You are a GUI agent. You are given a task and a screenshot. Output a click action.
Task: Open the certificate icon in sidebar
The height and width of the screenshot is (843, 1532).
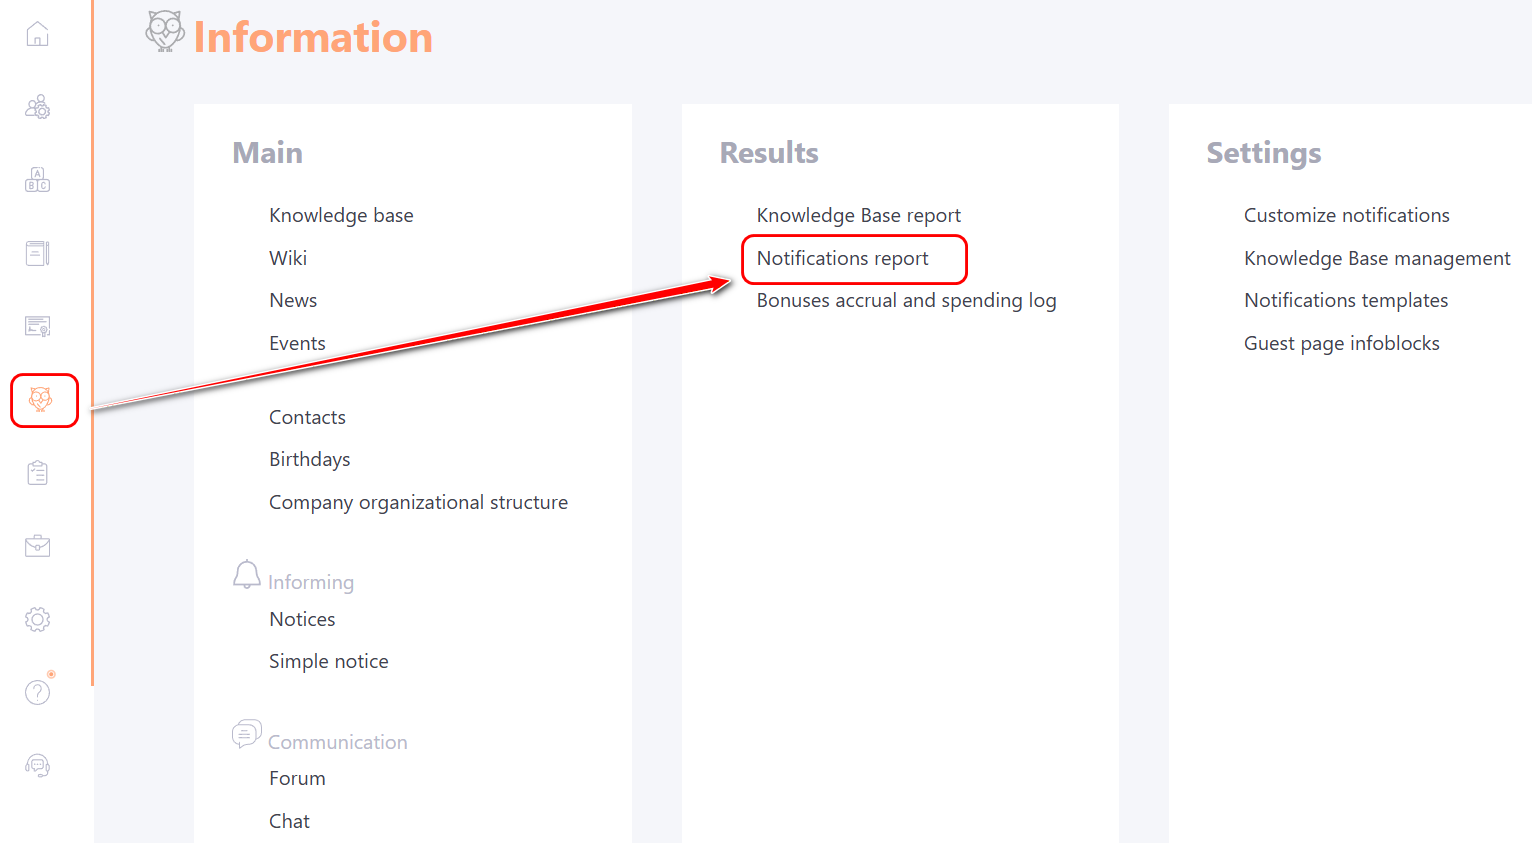[x=38, y=326]
